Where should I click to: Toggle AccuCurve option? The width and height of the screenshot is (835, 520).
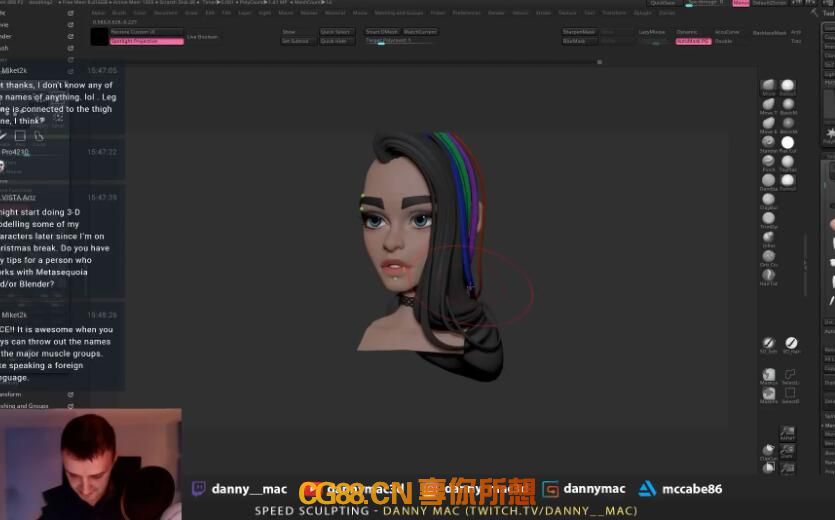coord(727,32)
